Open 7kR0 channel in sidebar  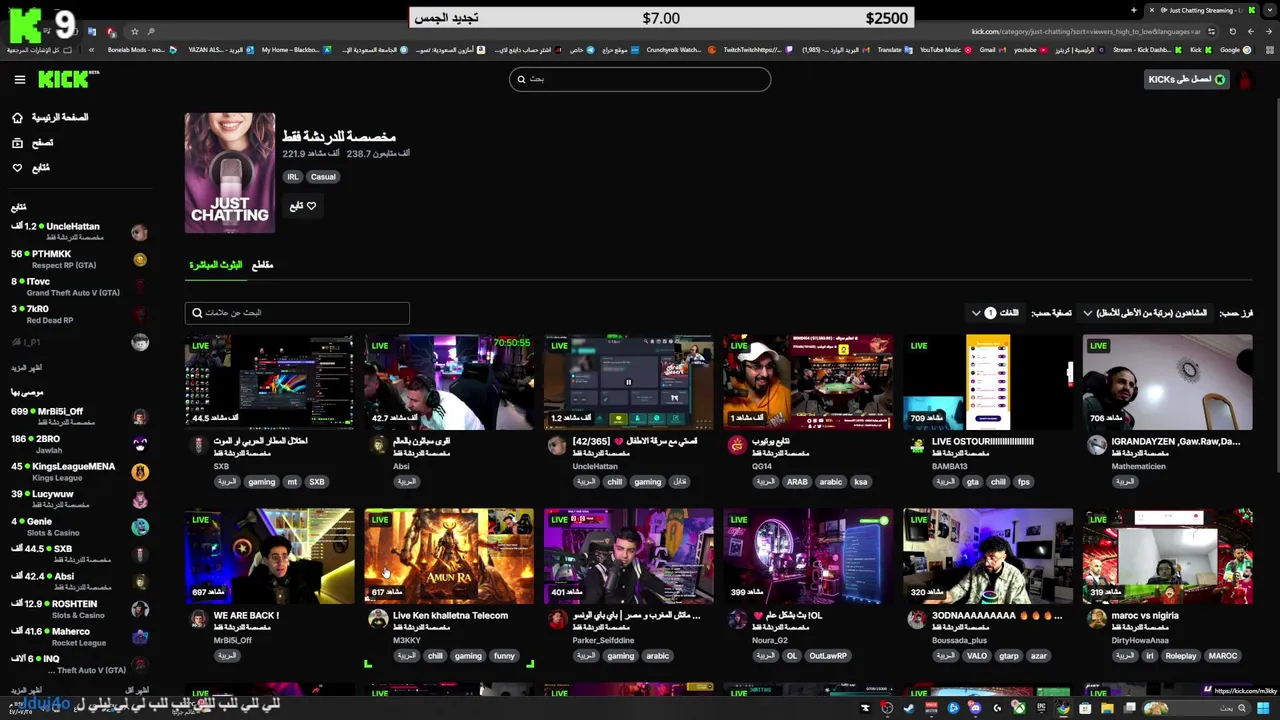pyautogui.click(x=78, y=315)
